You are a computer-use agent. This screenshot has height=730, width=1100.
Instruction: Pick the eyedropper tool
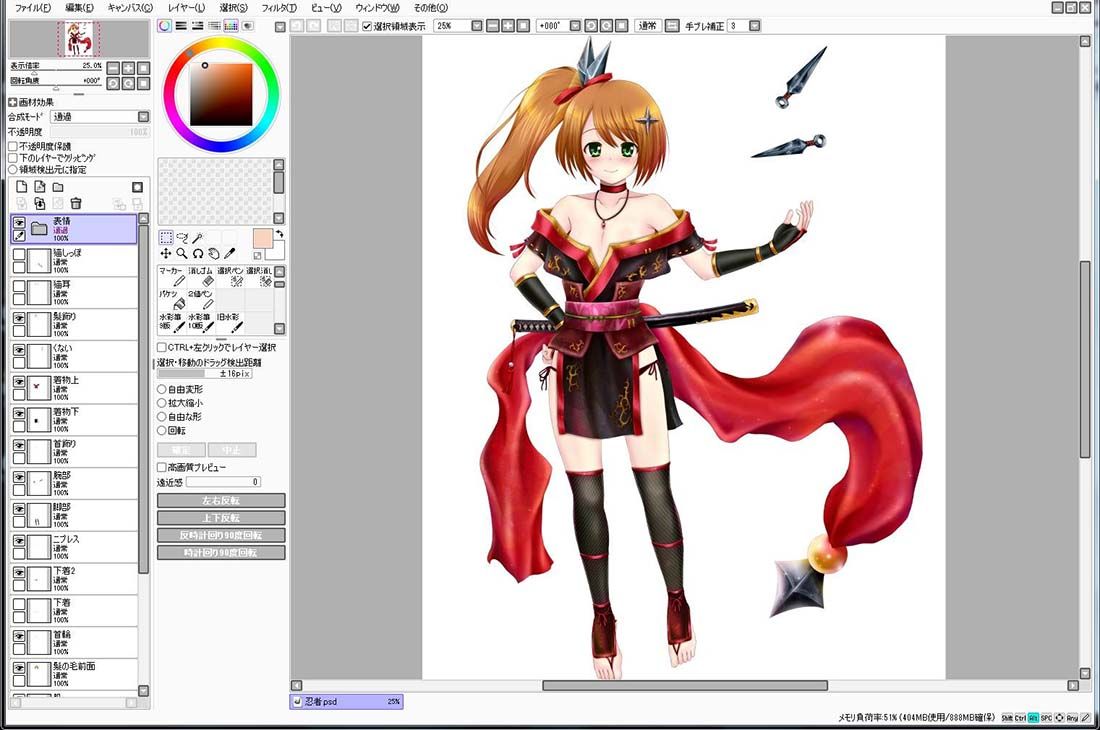click(229, 253)
